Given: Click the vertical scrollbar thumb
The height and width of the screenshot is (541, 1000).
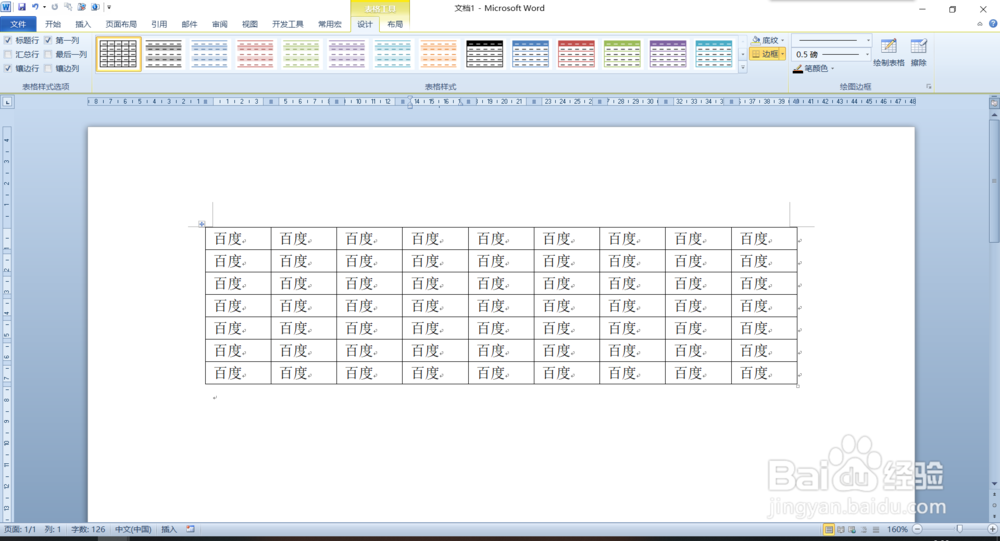Looking at the screenshot, I should point(994,181).
